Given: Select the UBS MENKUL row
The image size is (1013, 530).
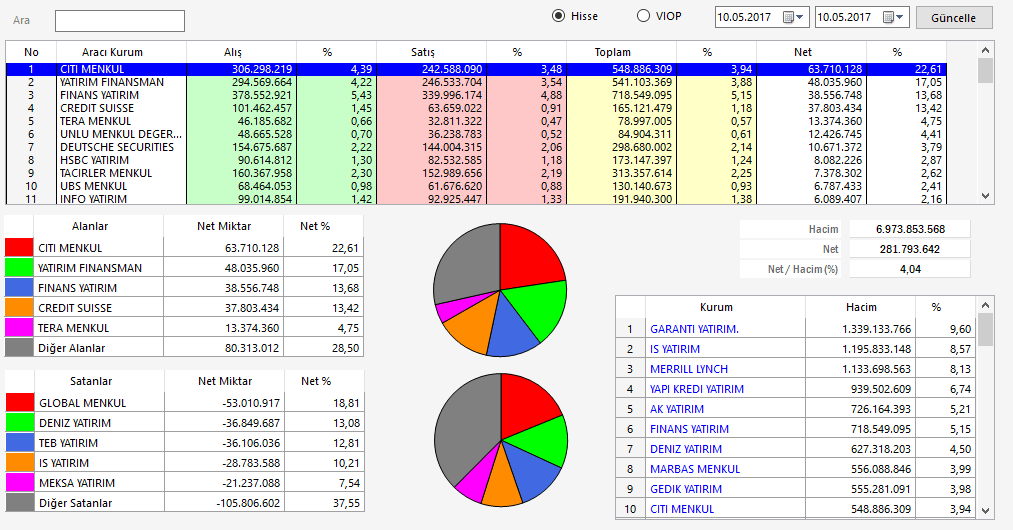Looking at the screenshot, I should 476,186.
